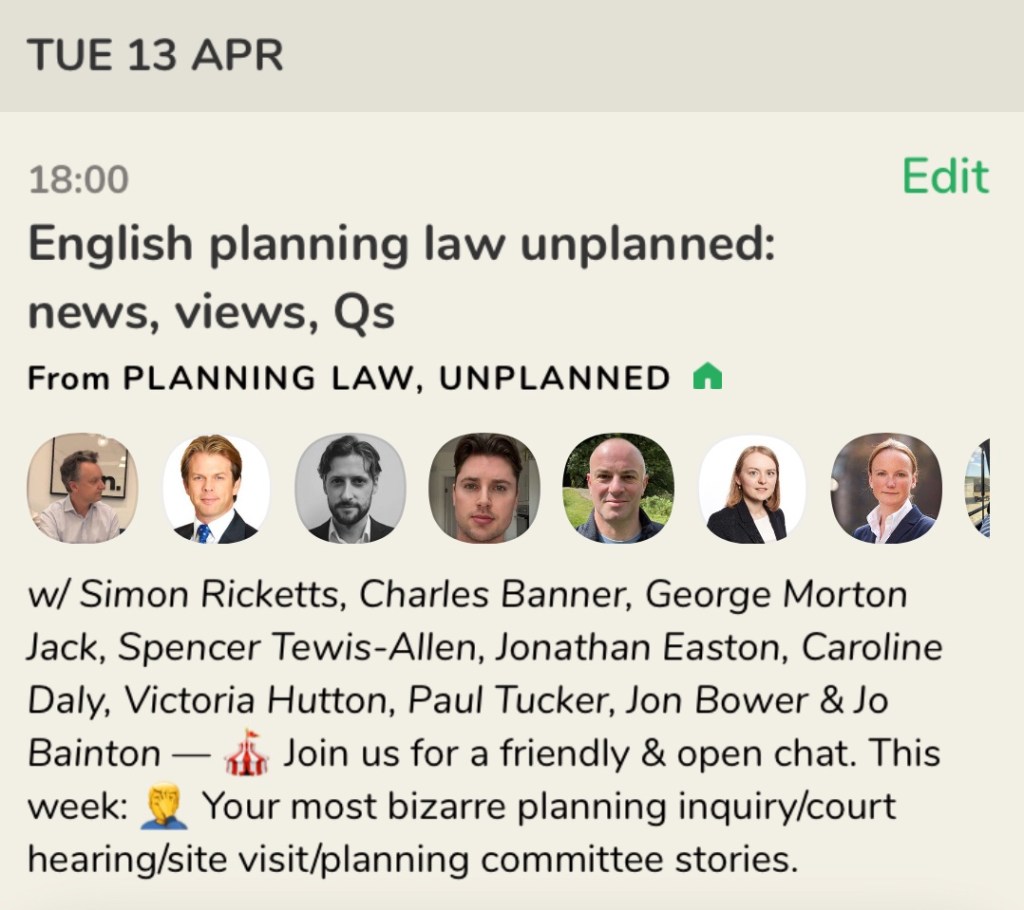Tap the close-up dark-haired man avatar
Viewport: 1024px width, 910px height.
point(484,488)
